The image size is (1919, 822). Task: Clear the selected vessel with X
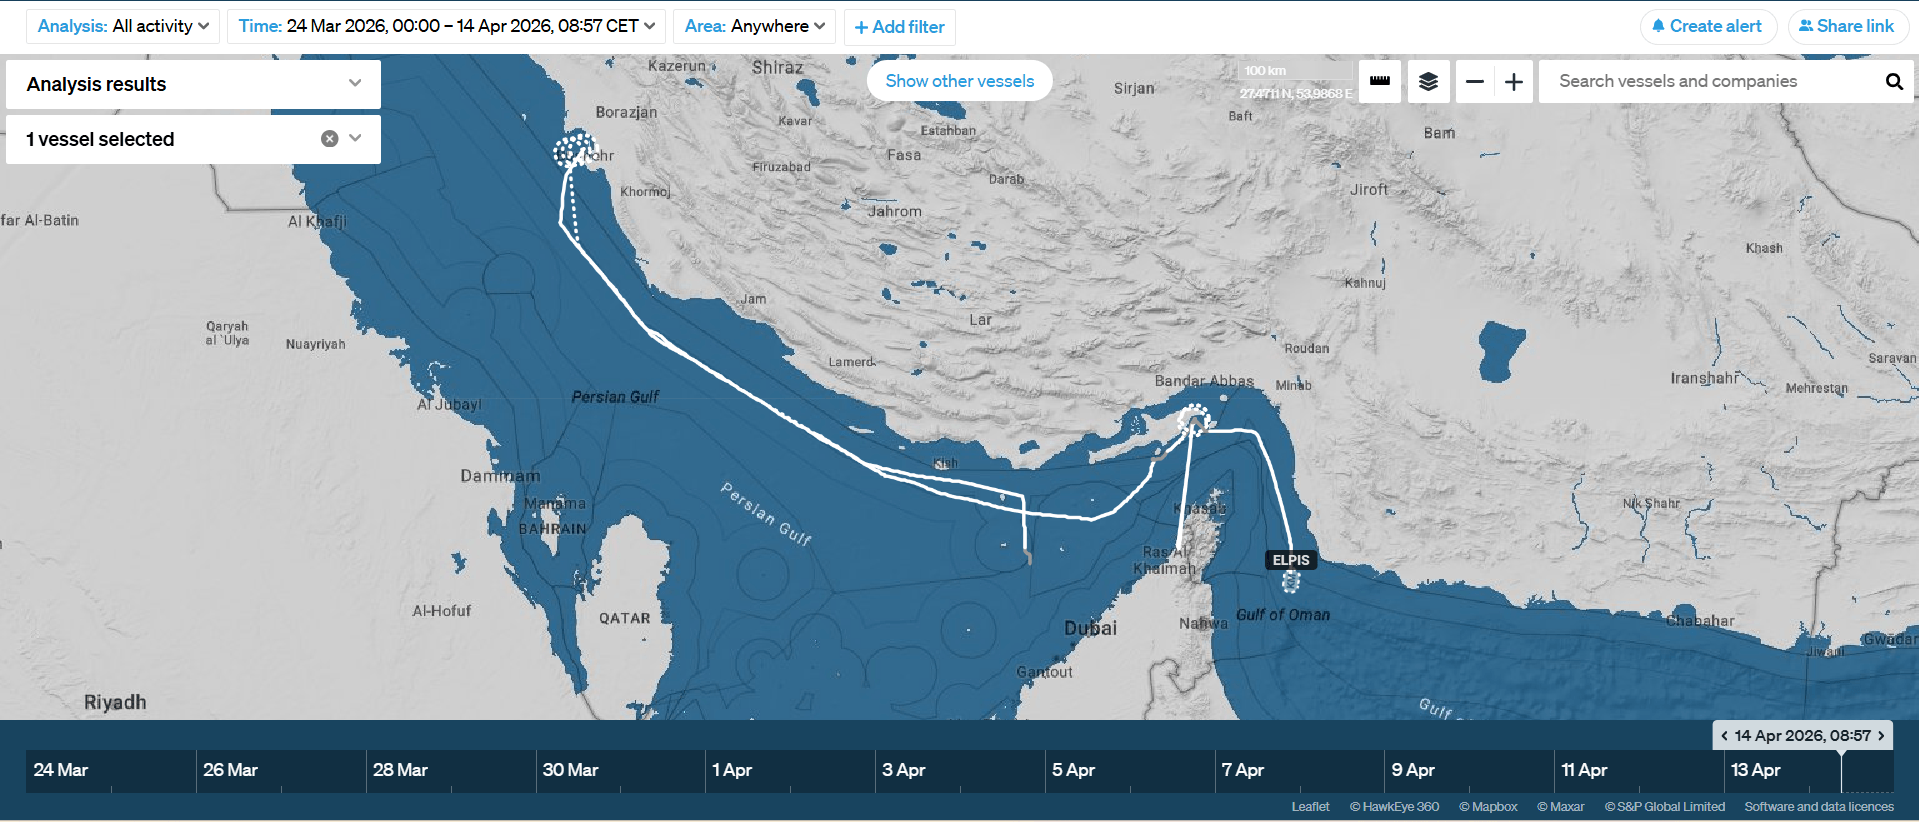pos(329,139)
